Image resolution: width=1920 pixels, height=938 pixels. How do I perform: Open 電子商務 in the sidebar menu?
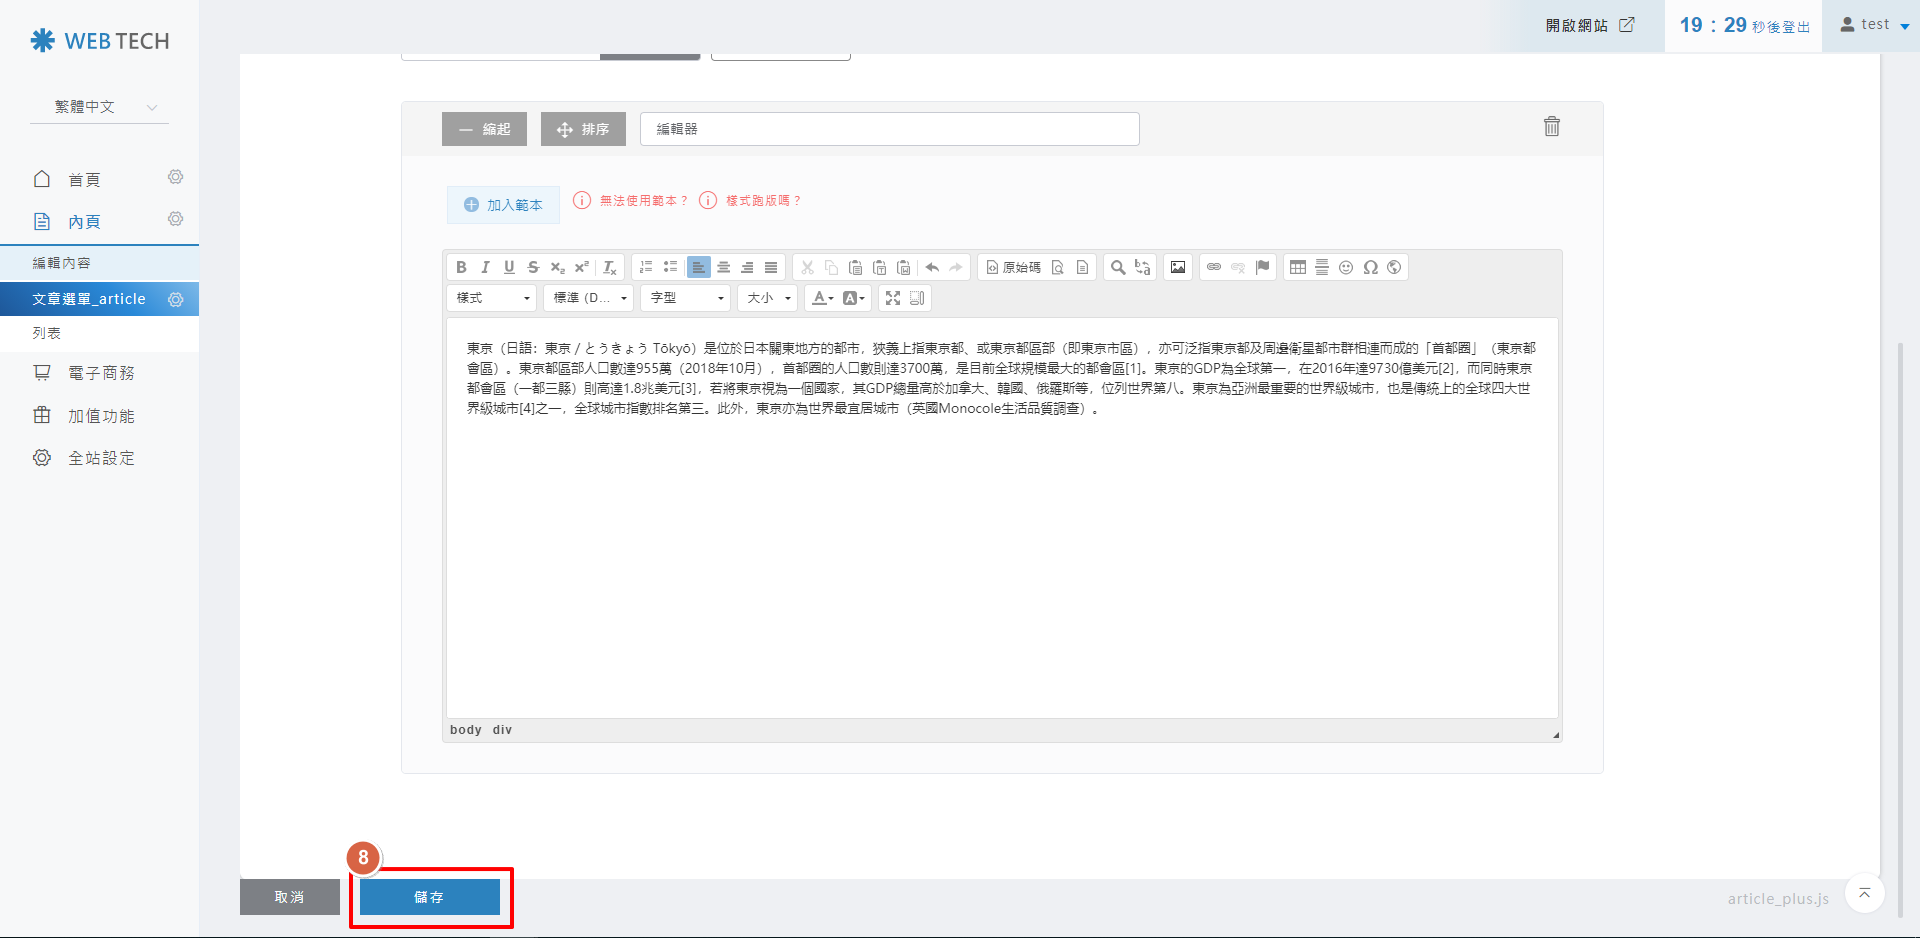pyautogui.click(x=100, y=373)
